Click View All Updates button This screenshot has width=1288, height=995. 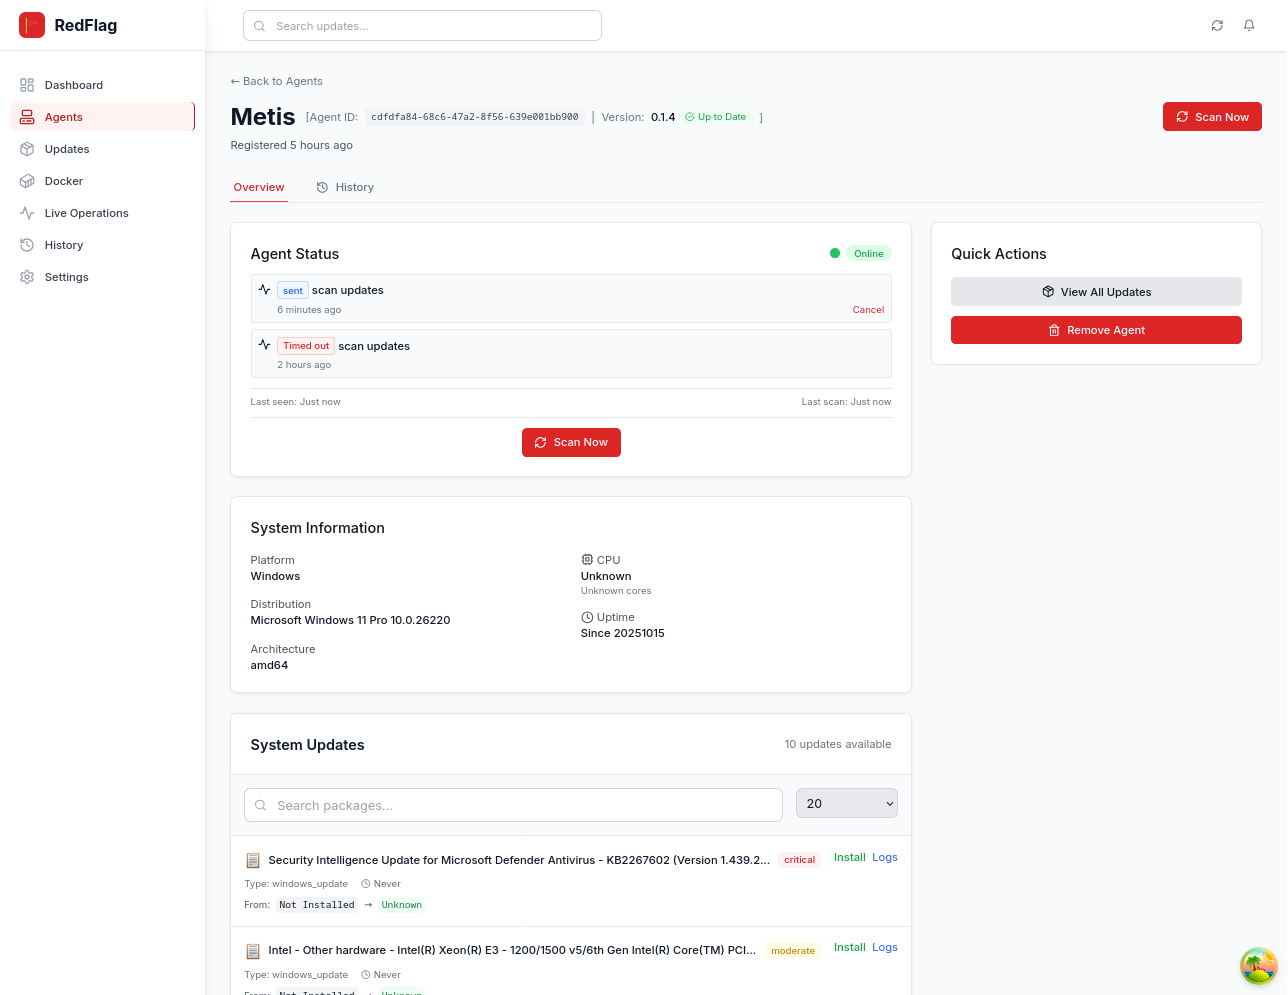[x=1096, y=292]
